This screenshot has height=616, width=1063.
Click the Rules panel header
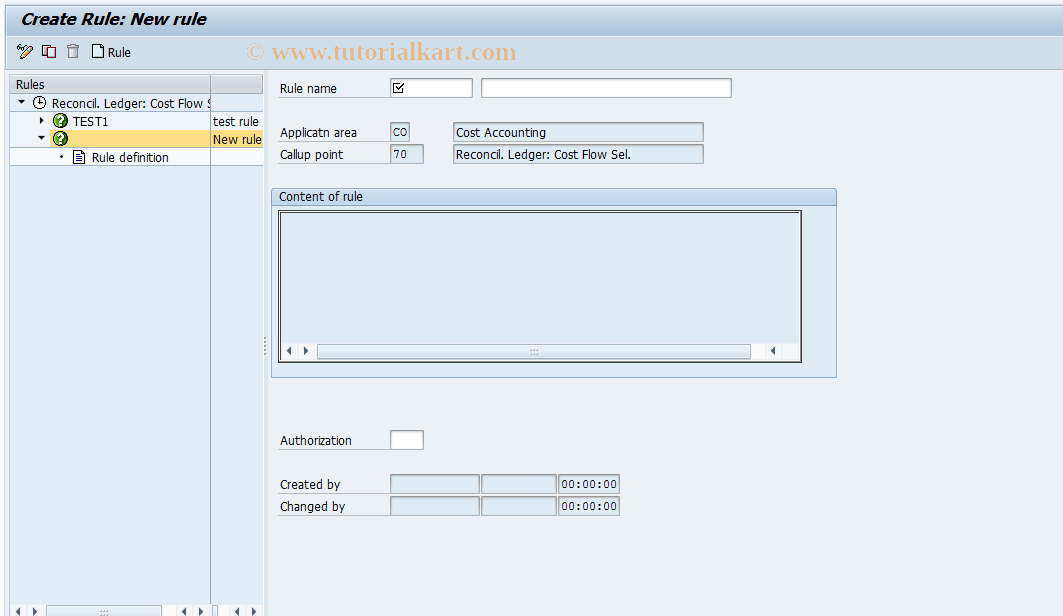(30, 84)
